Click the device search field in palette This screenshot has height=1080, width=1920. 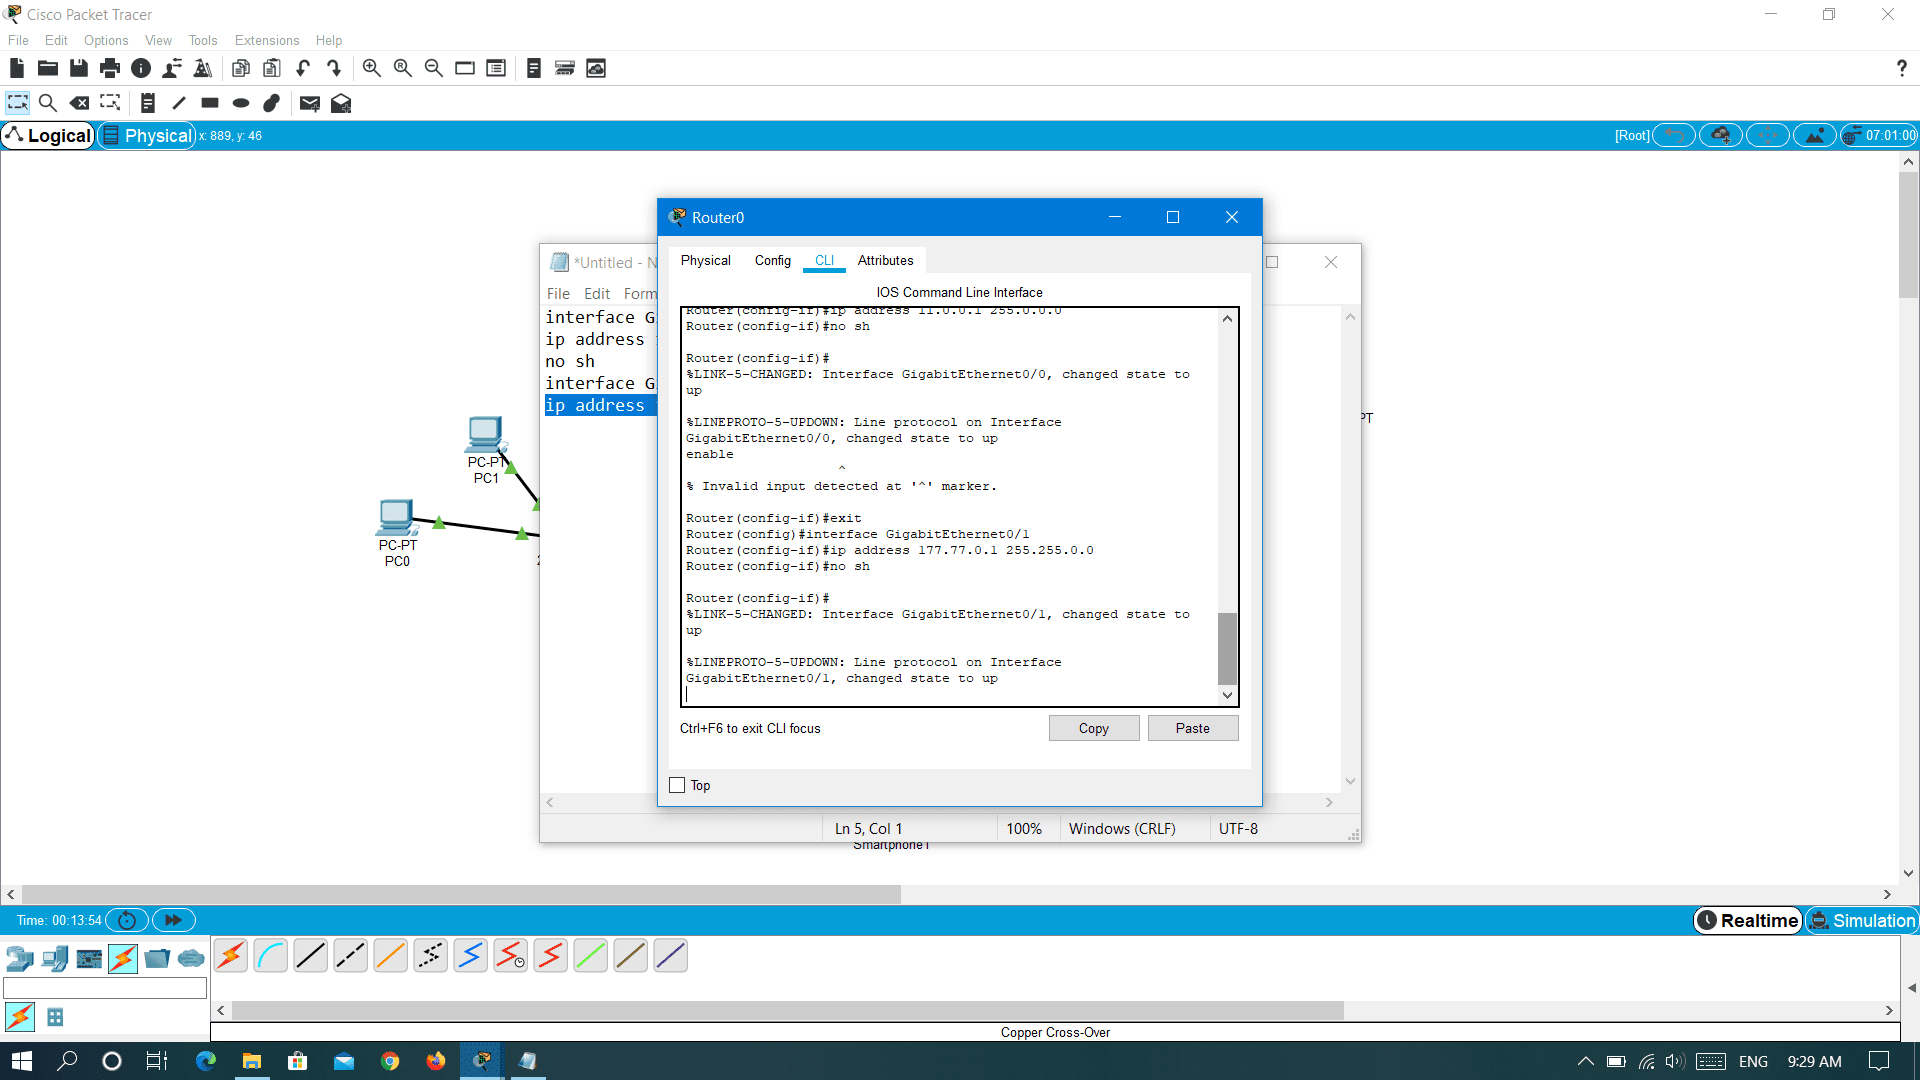[x=105, y=988]
